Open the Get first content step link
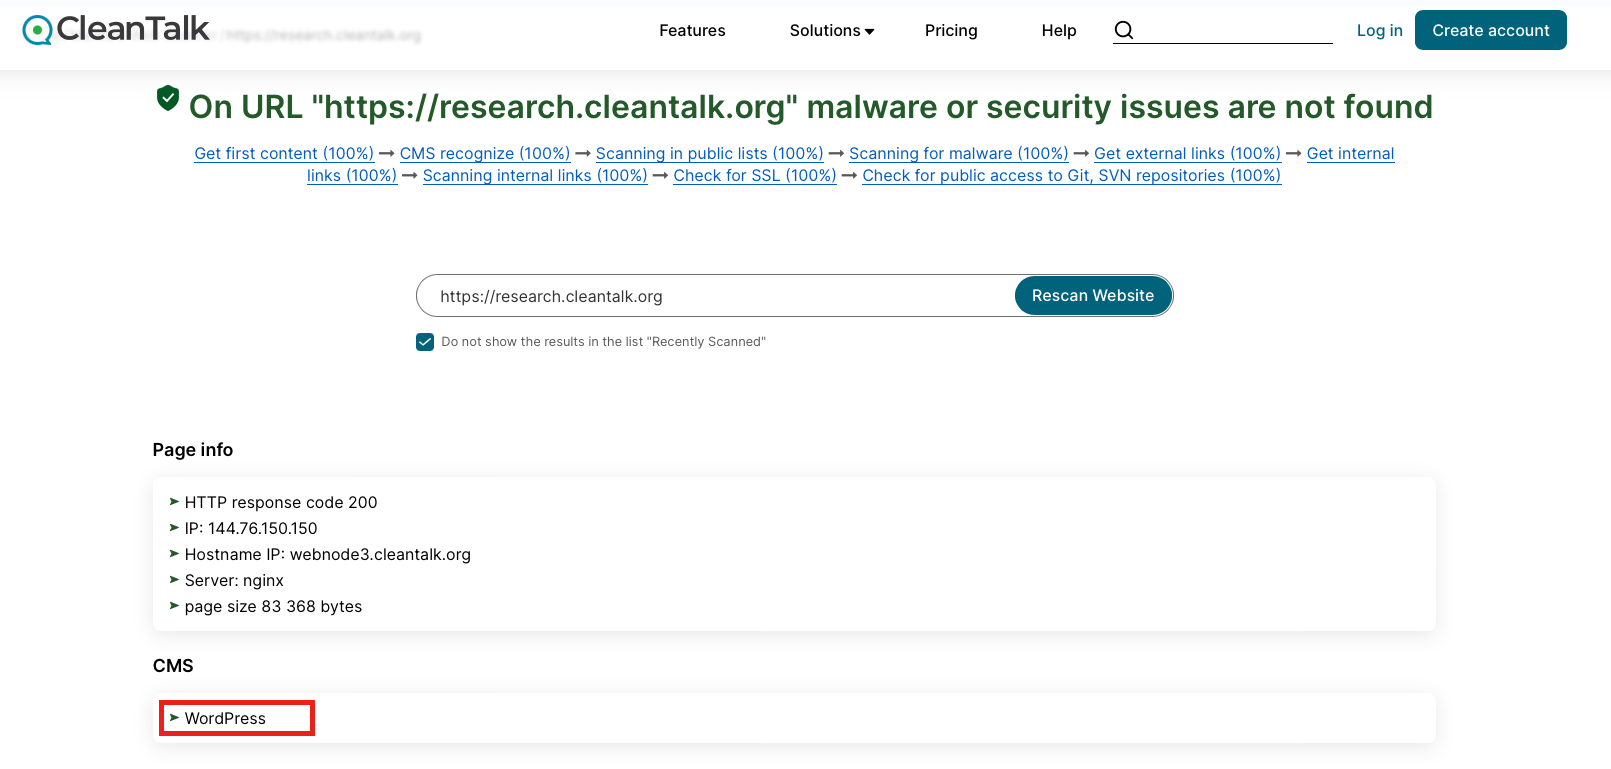This screenshot has width=1611, height=769. [284, 153]
